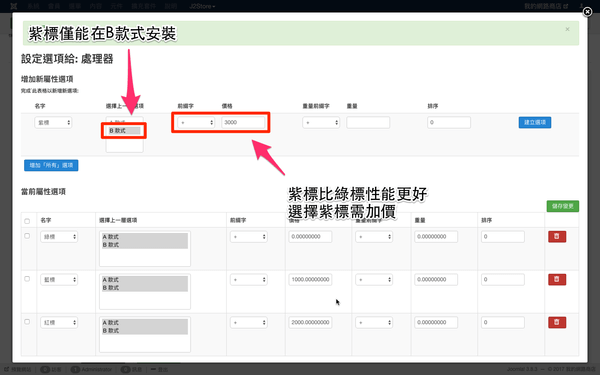This screenshot has width=600, height=375.
Task: Click the price field showing 1000.00000000
Action: click(x=310, y=279)
